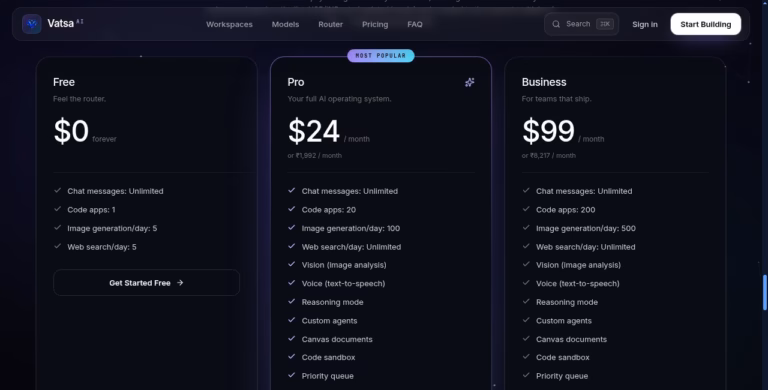Image resolution: width=768 pixels, height=390 pixels.
Task: Click Business plan Code sandbox checkmark
Action: pos(526,357)
